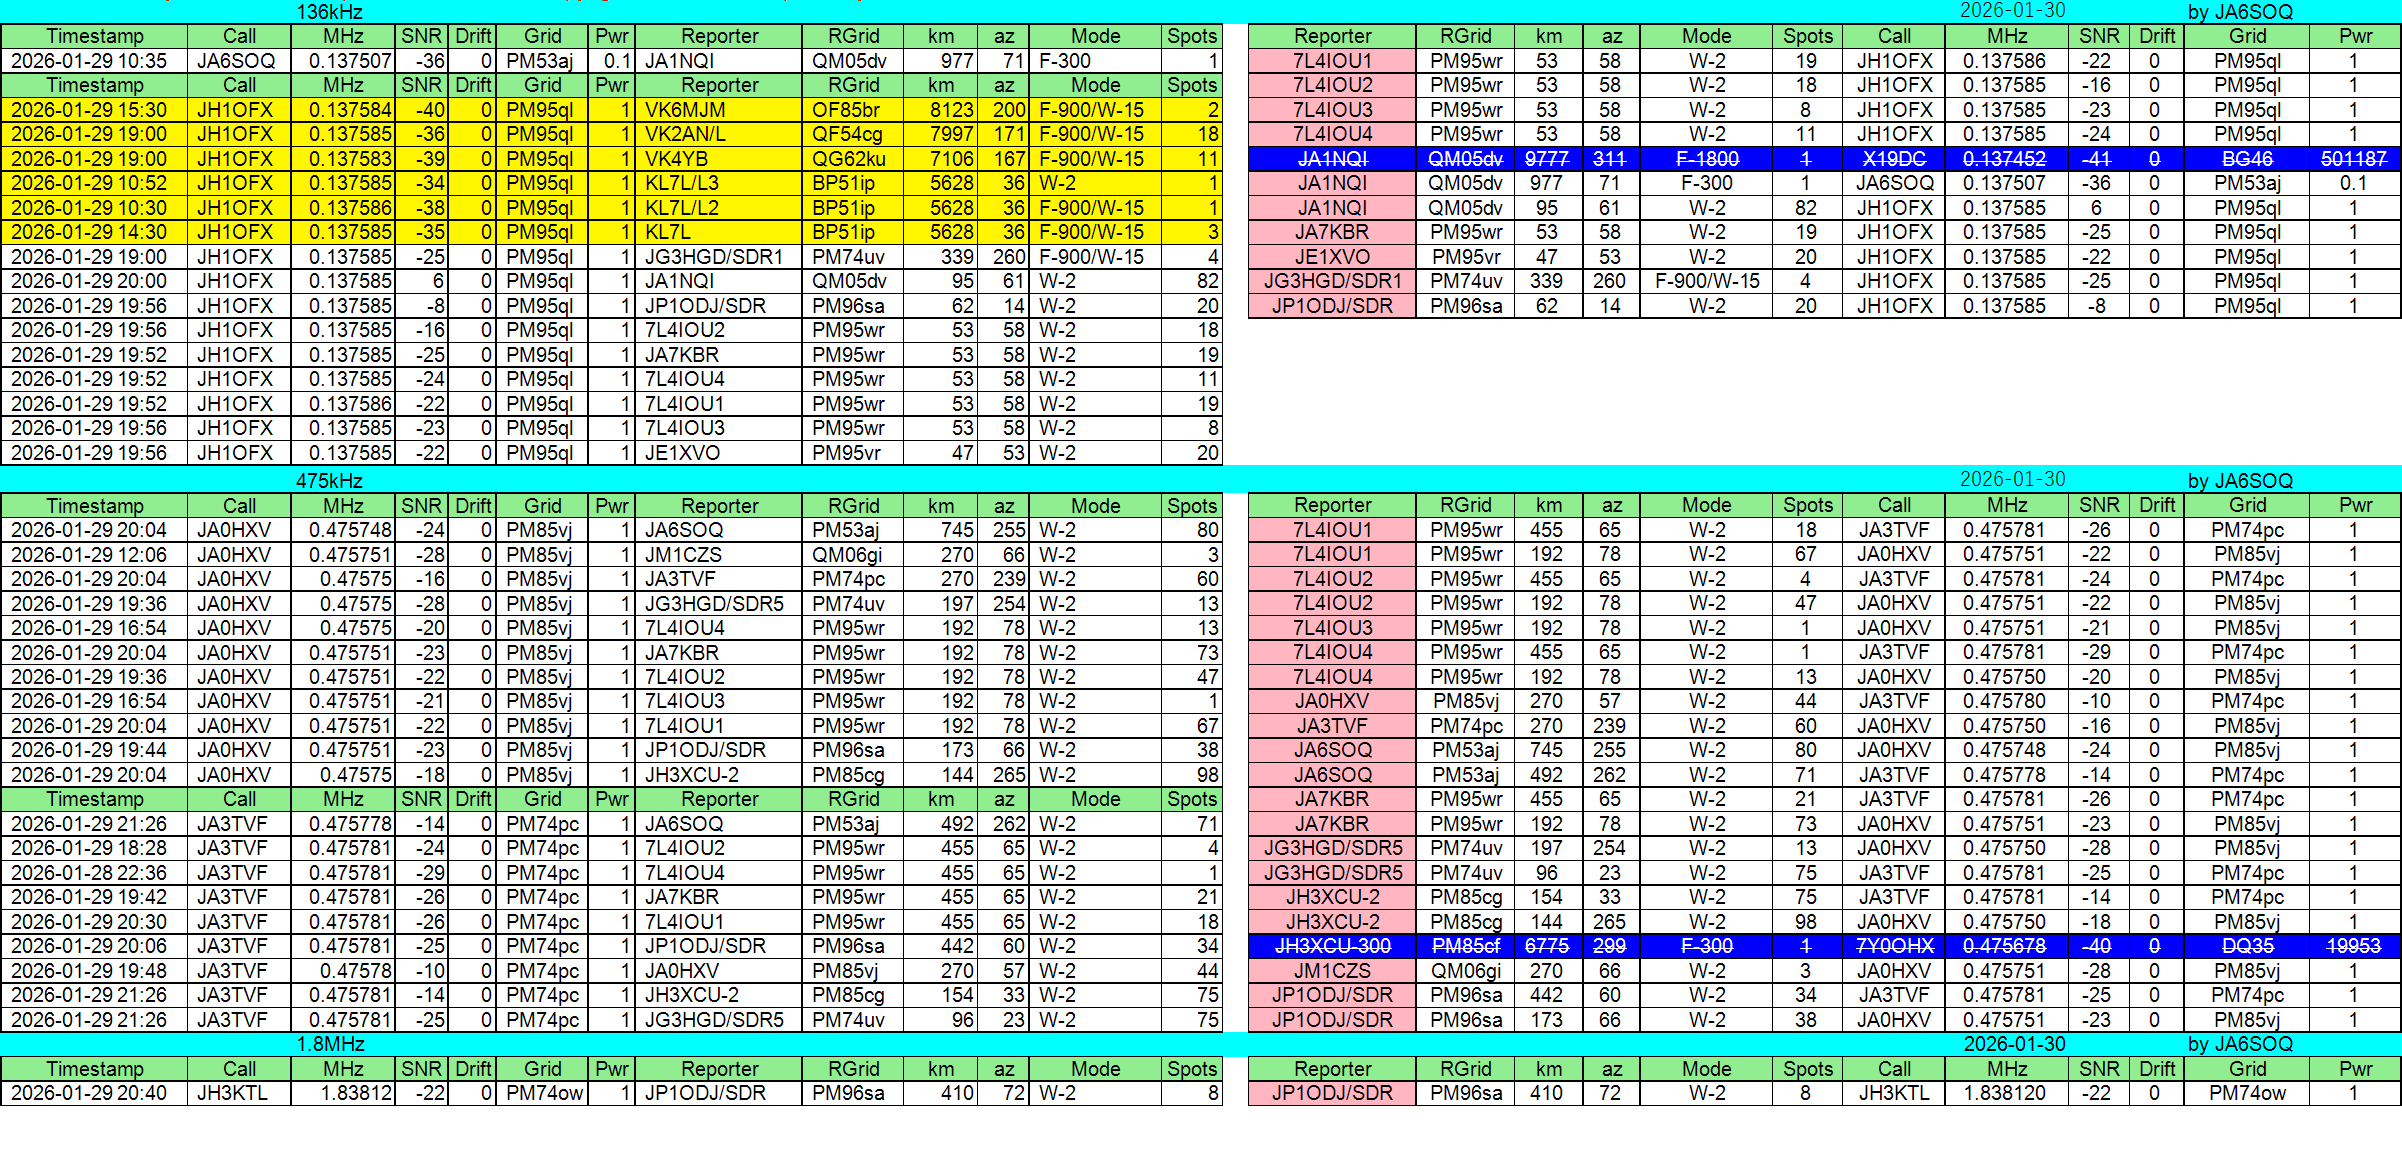
Task: Click the 475kHz section title
Action: pyautogui.click(x=329, y=481)
